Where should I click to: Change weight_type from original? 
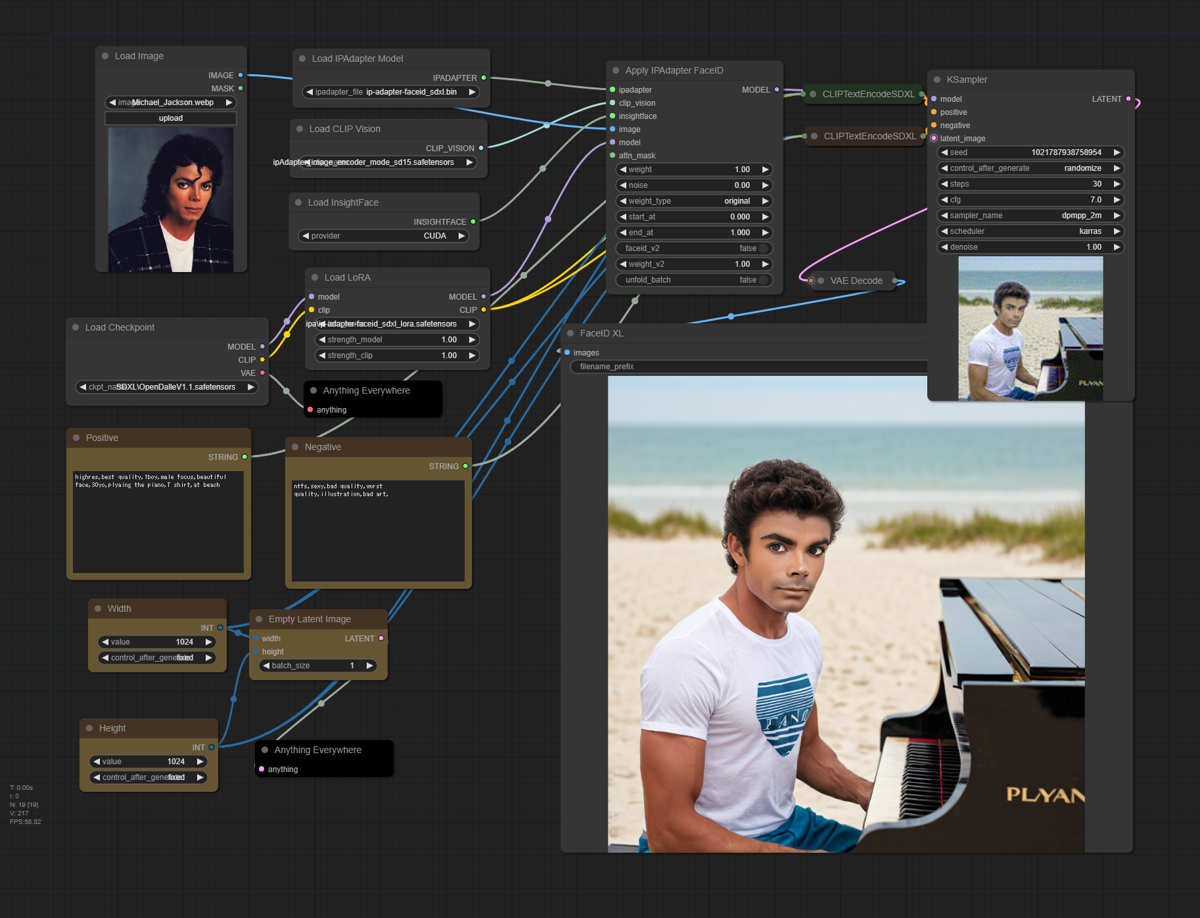point(693,200)
